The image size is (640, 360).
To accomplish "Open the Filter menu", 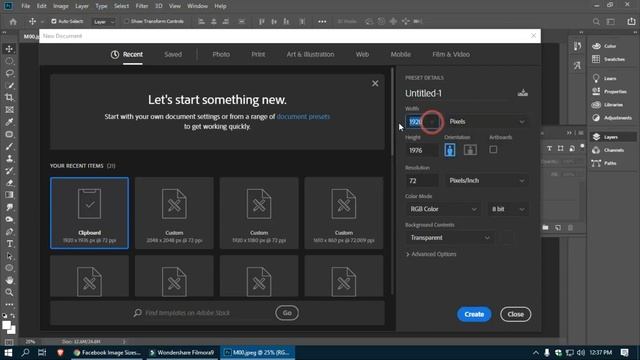I will (x=142, y=6).
